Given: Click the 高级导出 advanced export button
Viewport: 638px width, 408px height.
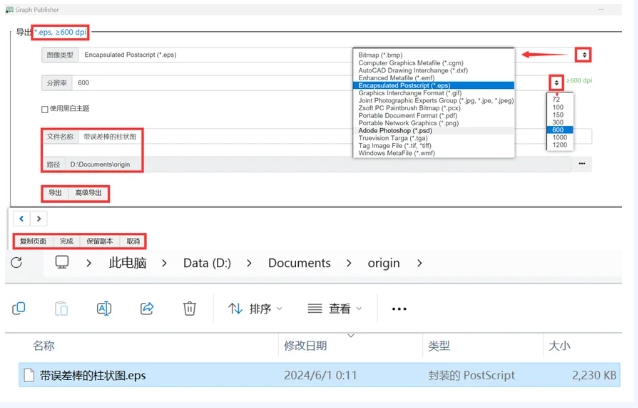Looking at the screenshot, I should [89, 193].
